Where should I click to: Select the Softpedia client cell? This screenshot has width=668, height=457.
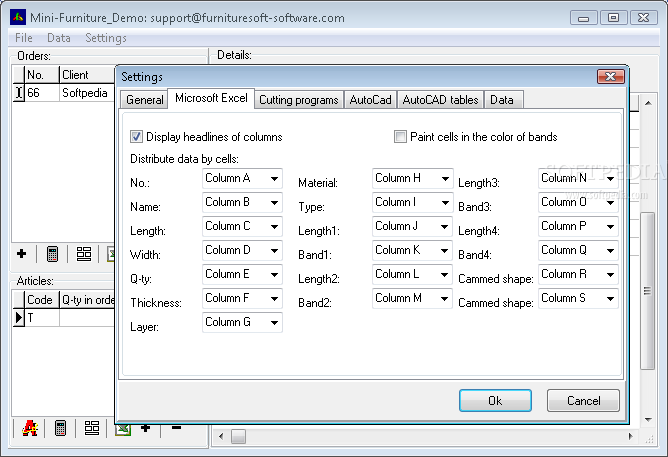tap(87, 92)
